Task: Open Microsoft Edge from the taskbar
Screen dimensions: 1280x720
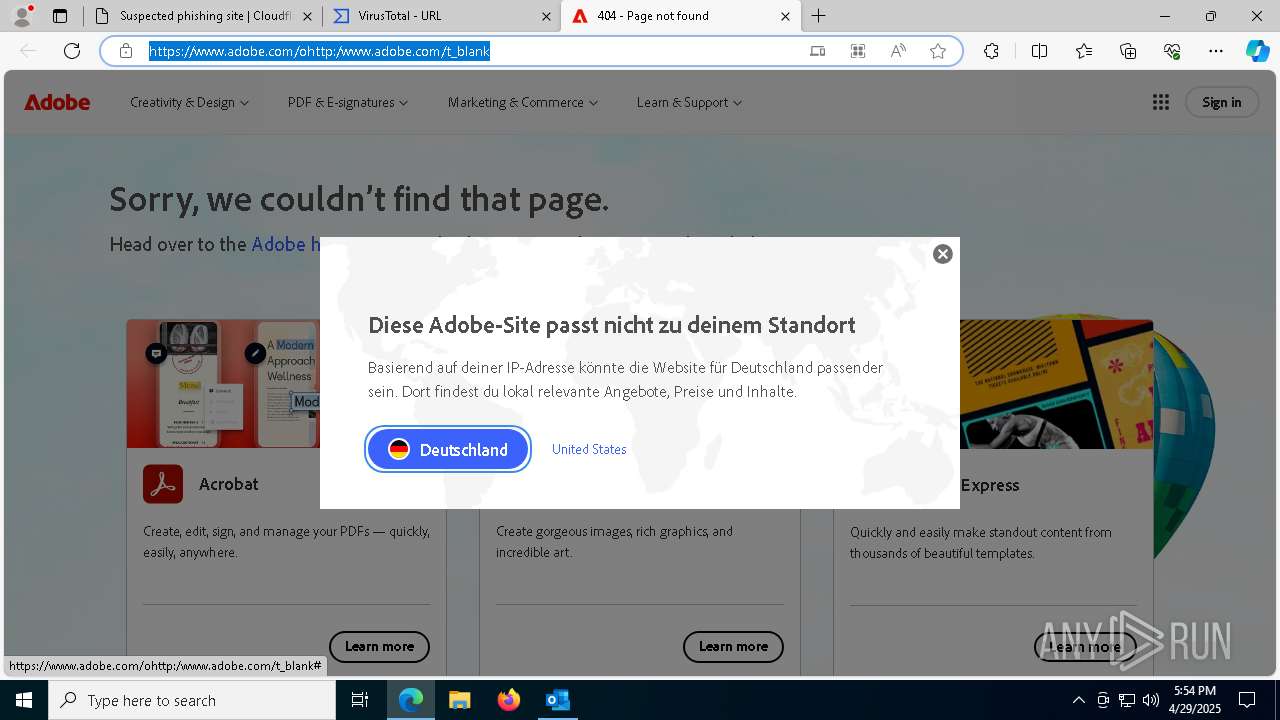Action: [x=411, y=700]
